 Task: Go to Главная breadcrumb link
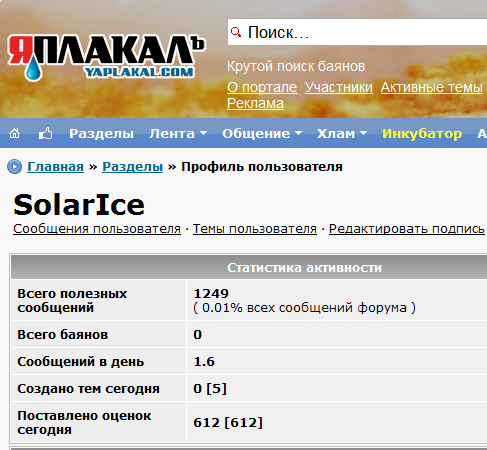pos(55,167)
